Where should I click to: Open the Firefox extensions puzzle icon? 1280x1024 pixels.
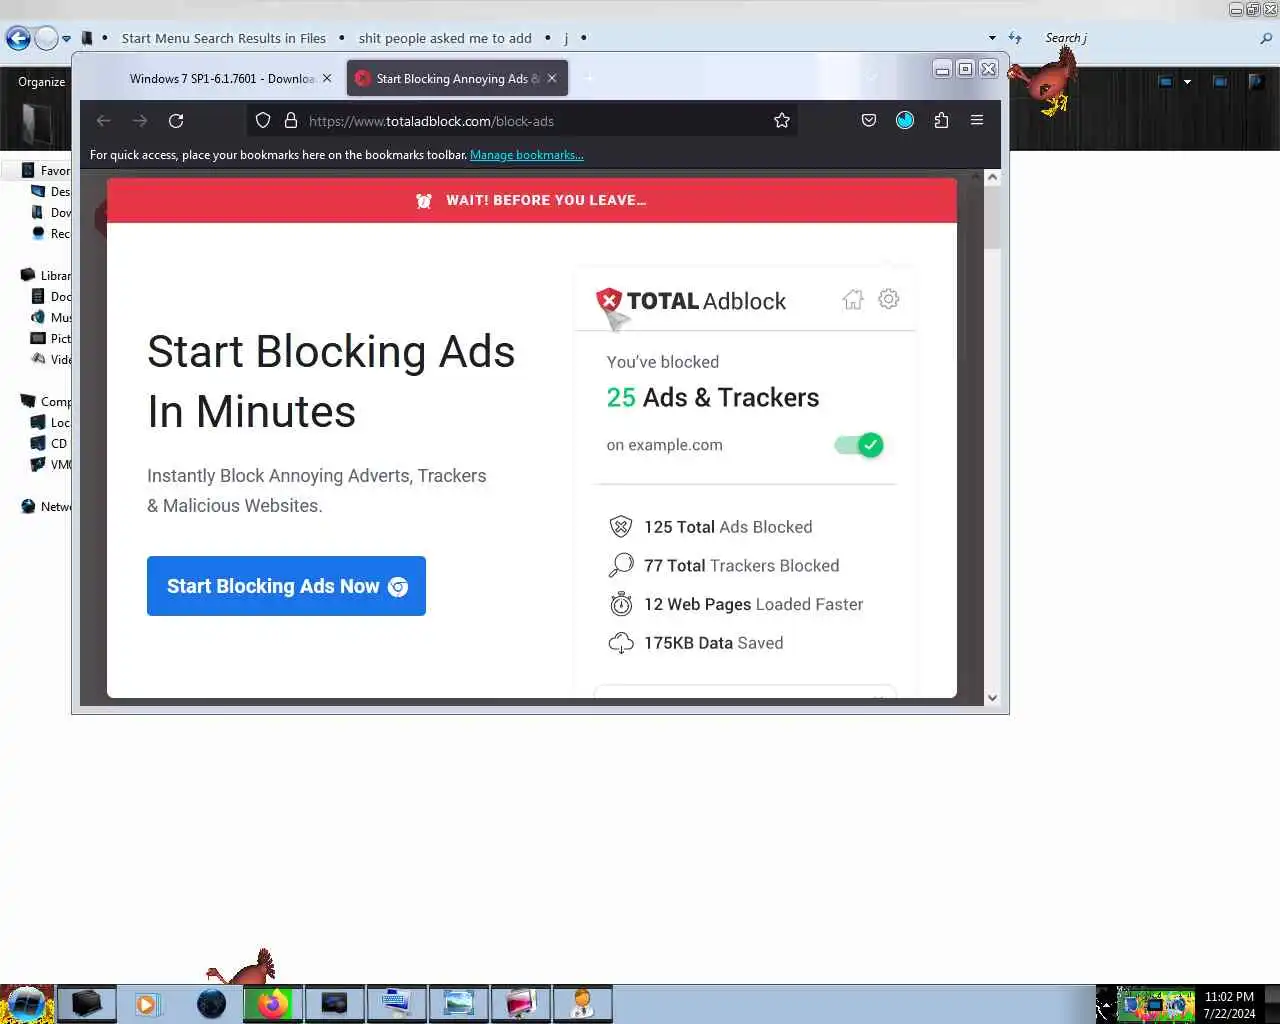coord(941,121)
